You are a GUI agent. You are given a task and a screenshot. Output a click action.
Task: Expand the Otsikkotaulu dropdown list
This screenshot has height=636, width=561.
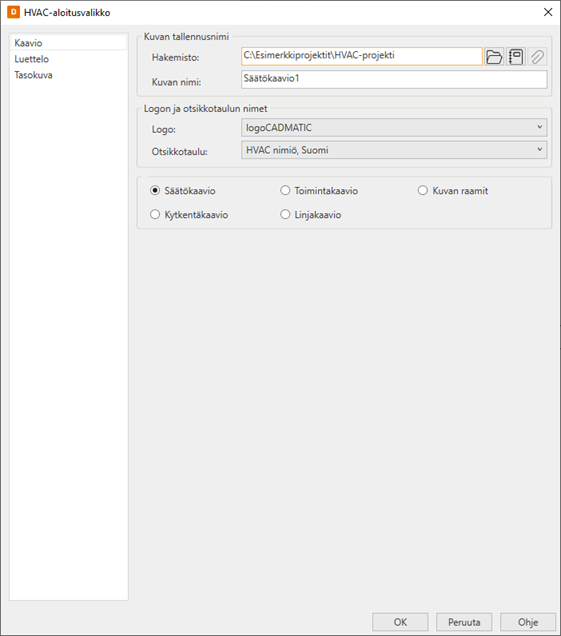click(x=394, y=150)
